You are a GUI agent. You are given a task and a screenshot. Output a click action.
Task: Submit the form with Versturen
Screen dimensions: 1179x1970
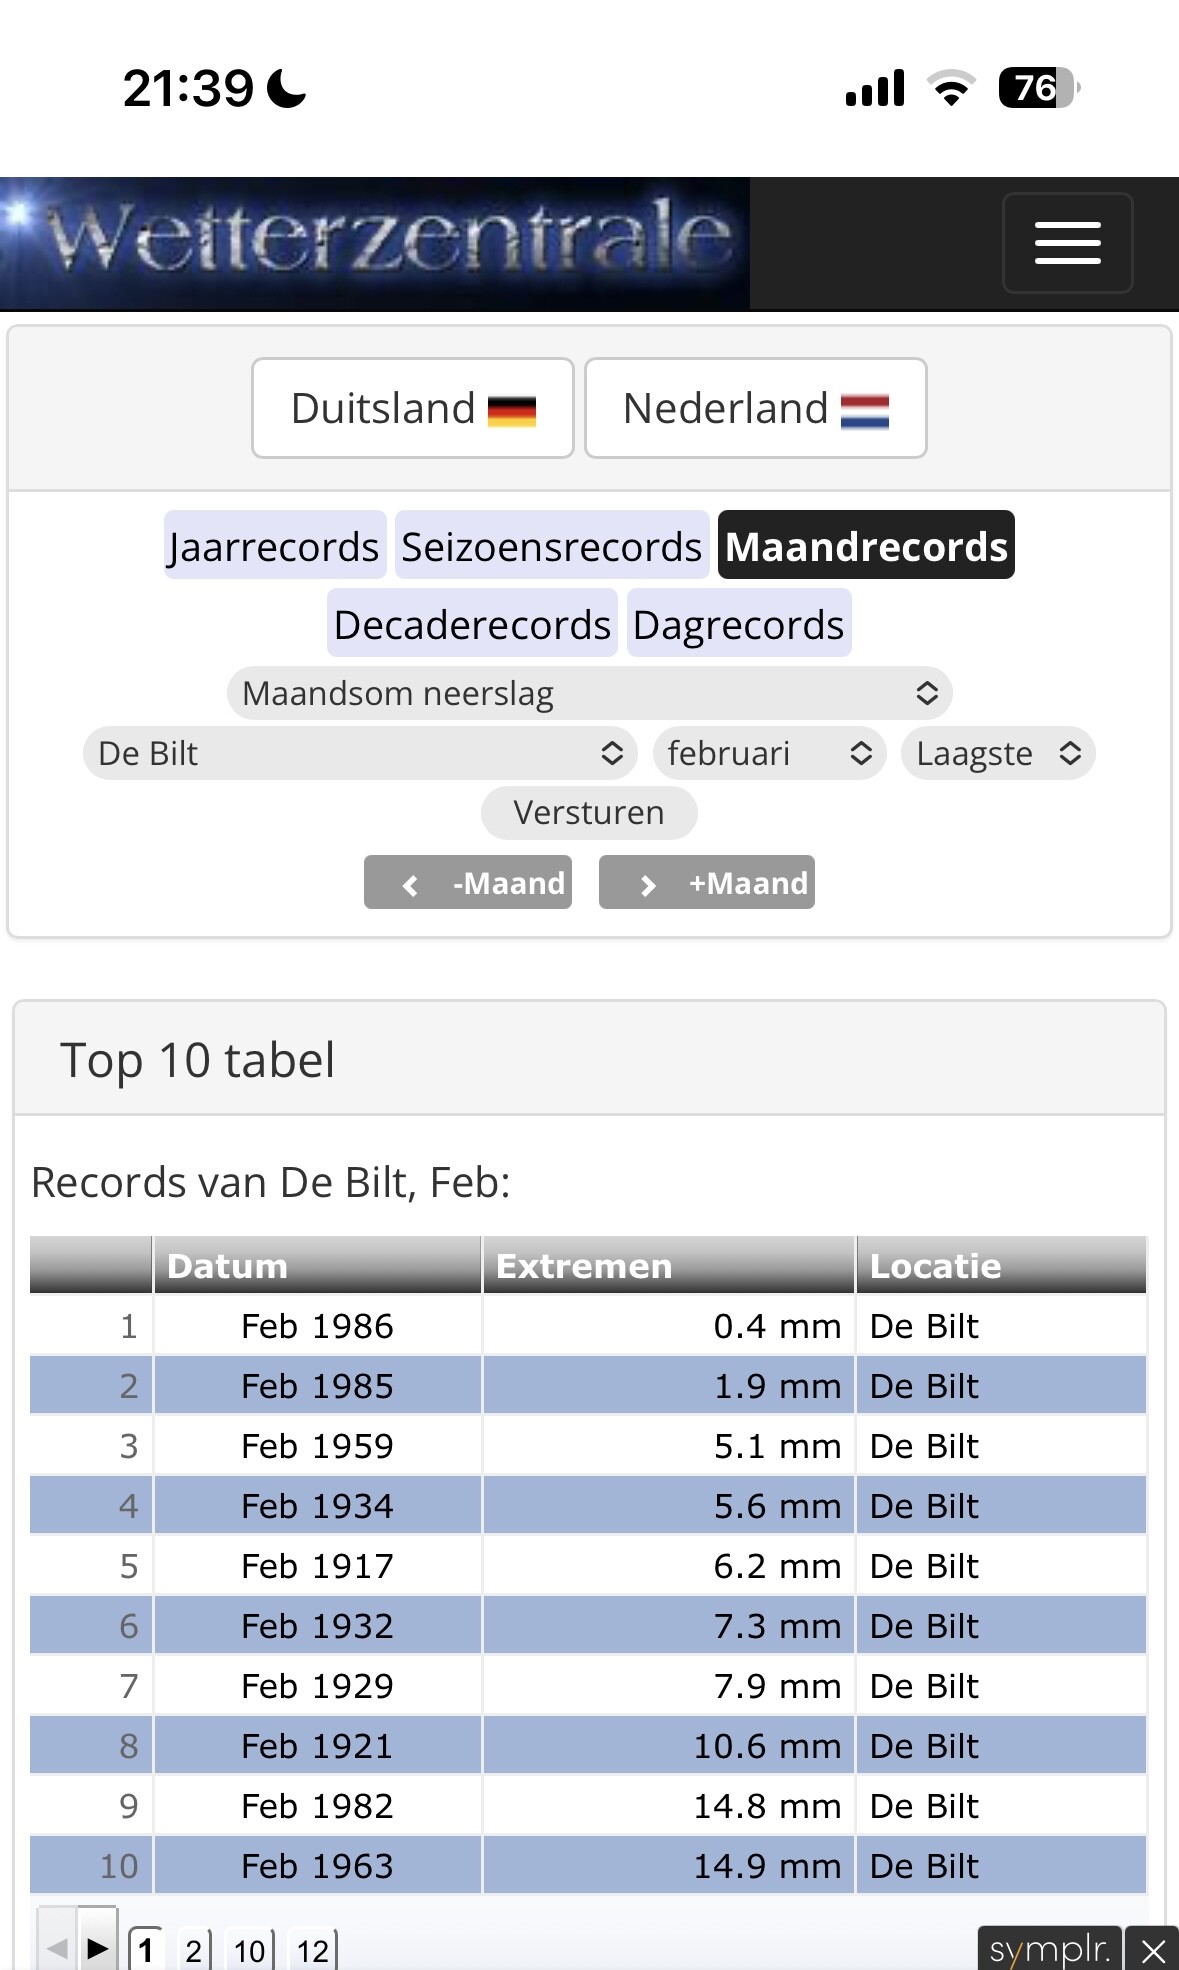point(589,812)
